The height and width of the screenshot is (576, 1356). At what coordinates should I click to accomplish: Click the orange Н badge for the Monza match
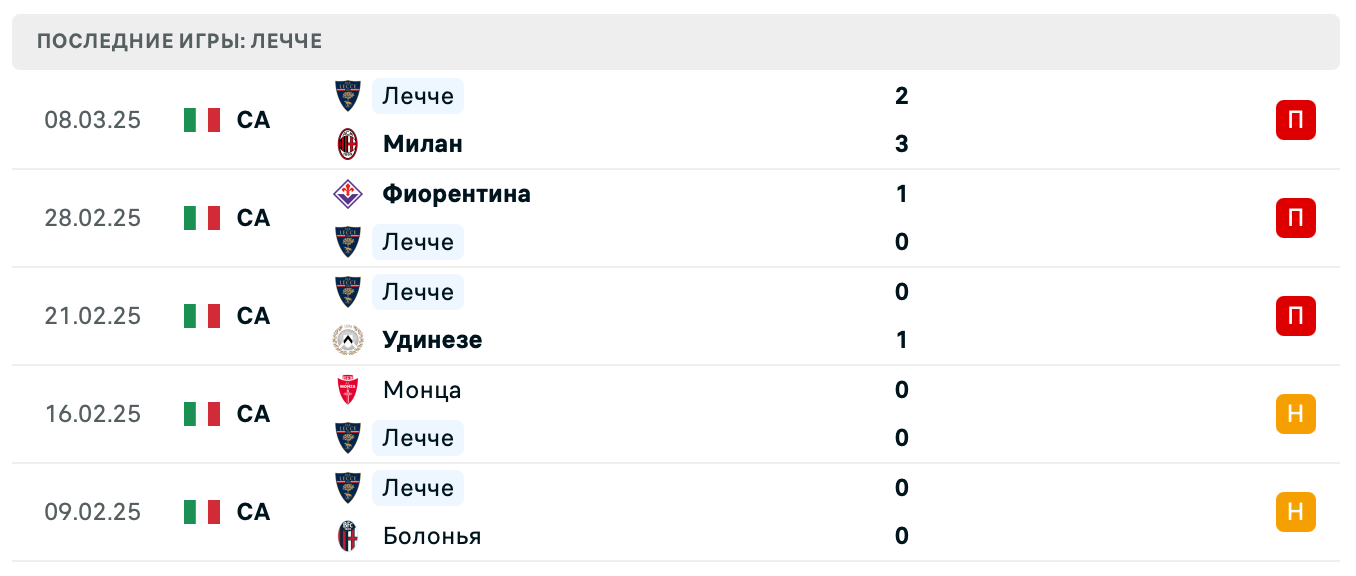(x=1296, y=413)
